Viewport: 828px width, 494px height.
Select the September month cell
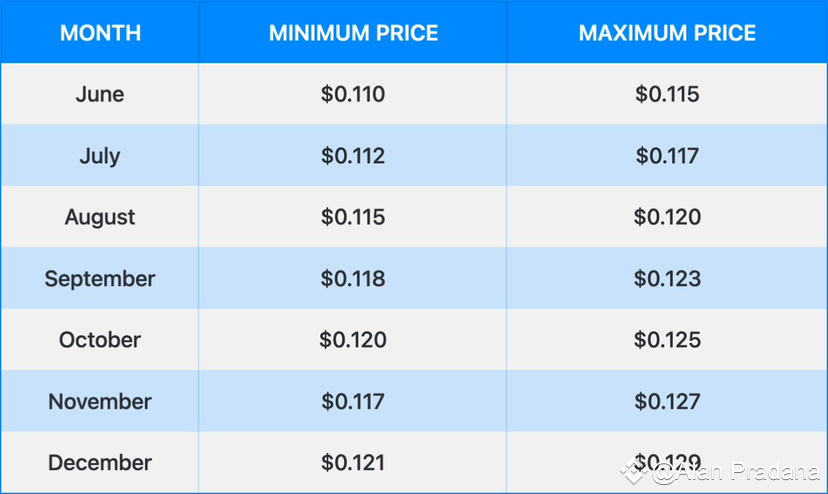100,279
